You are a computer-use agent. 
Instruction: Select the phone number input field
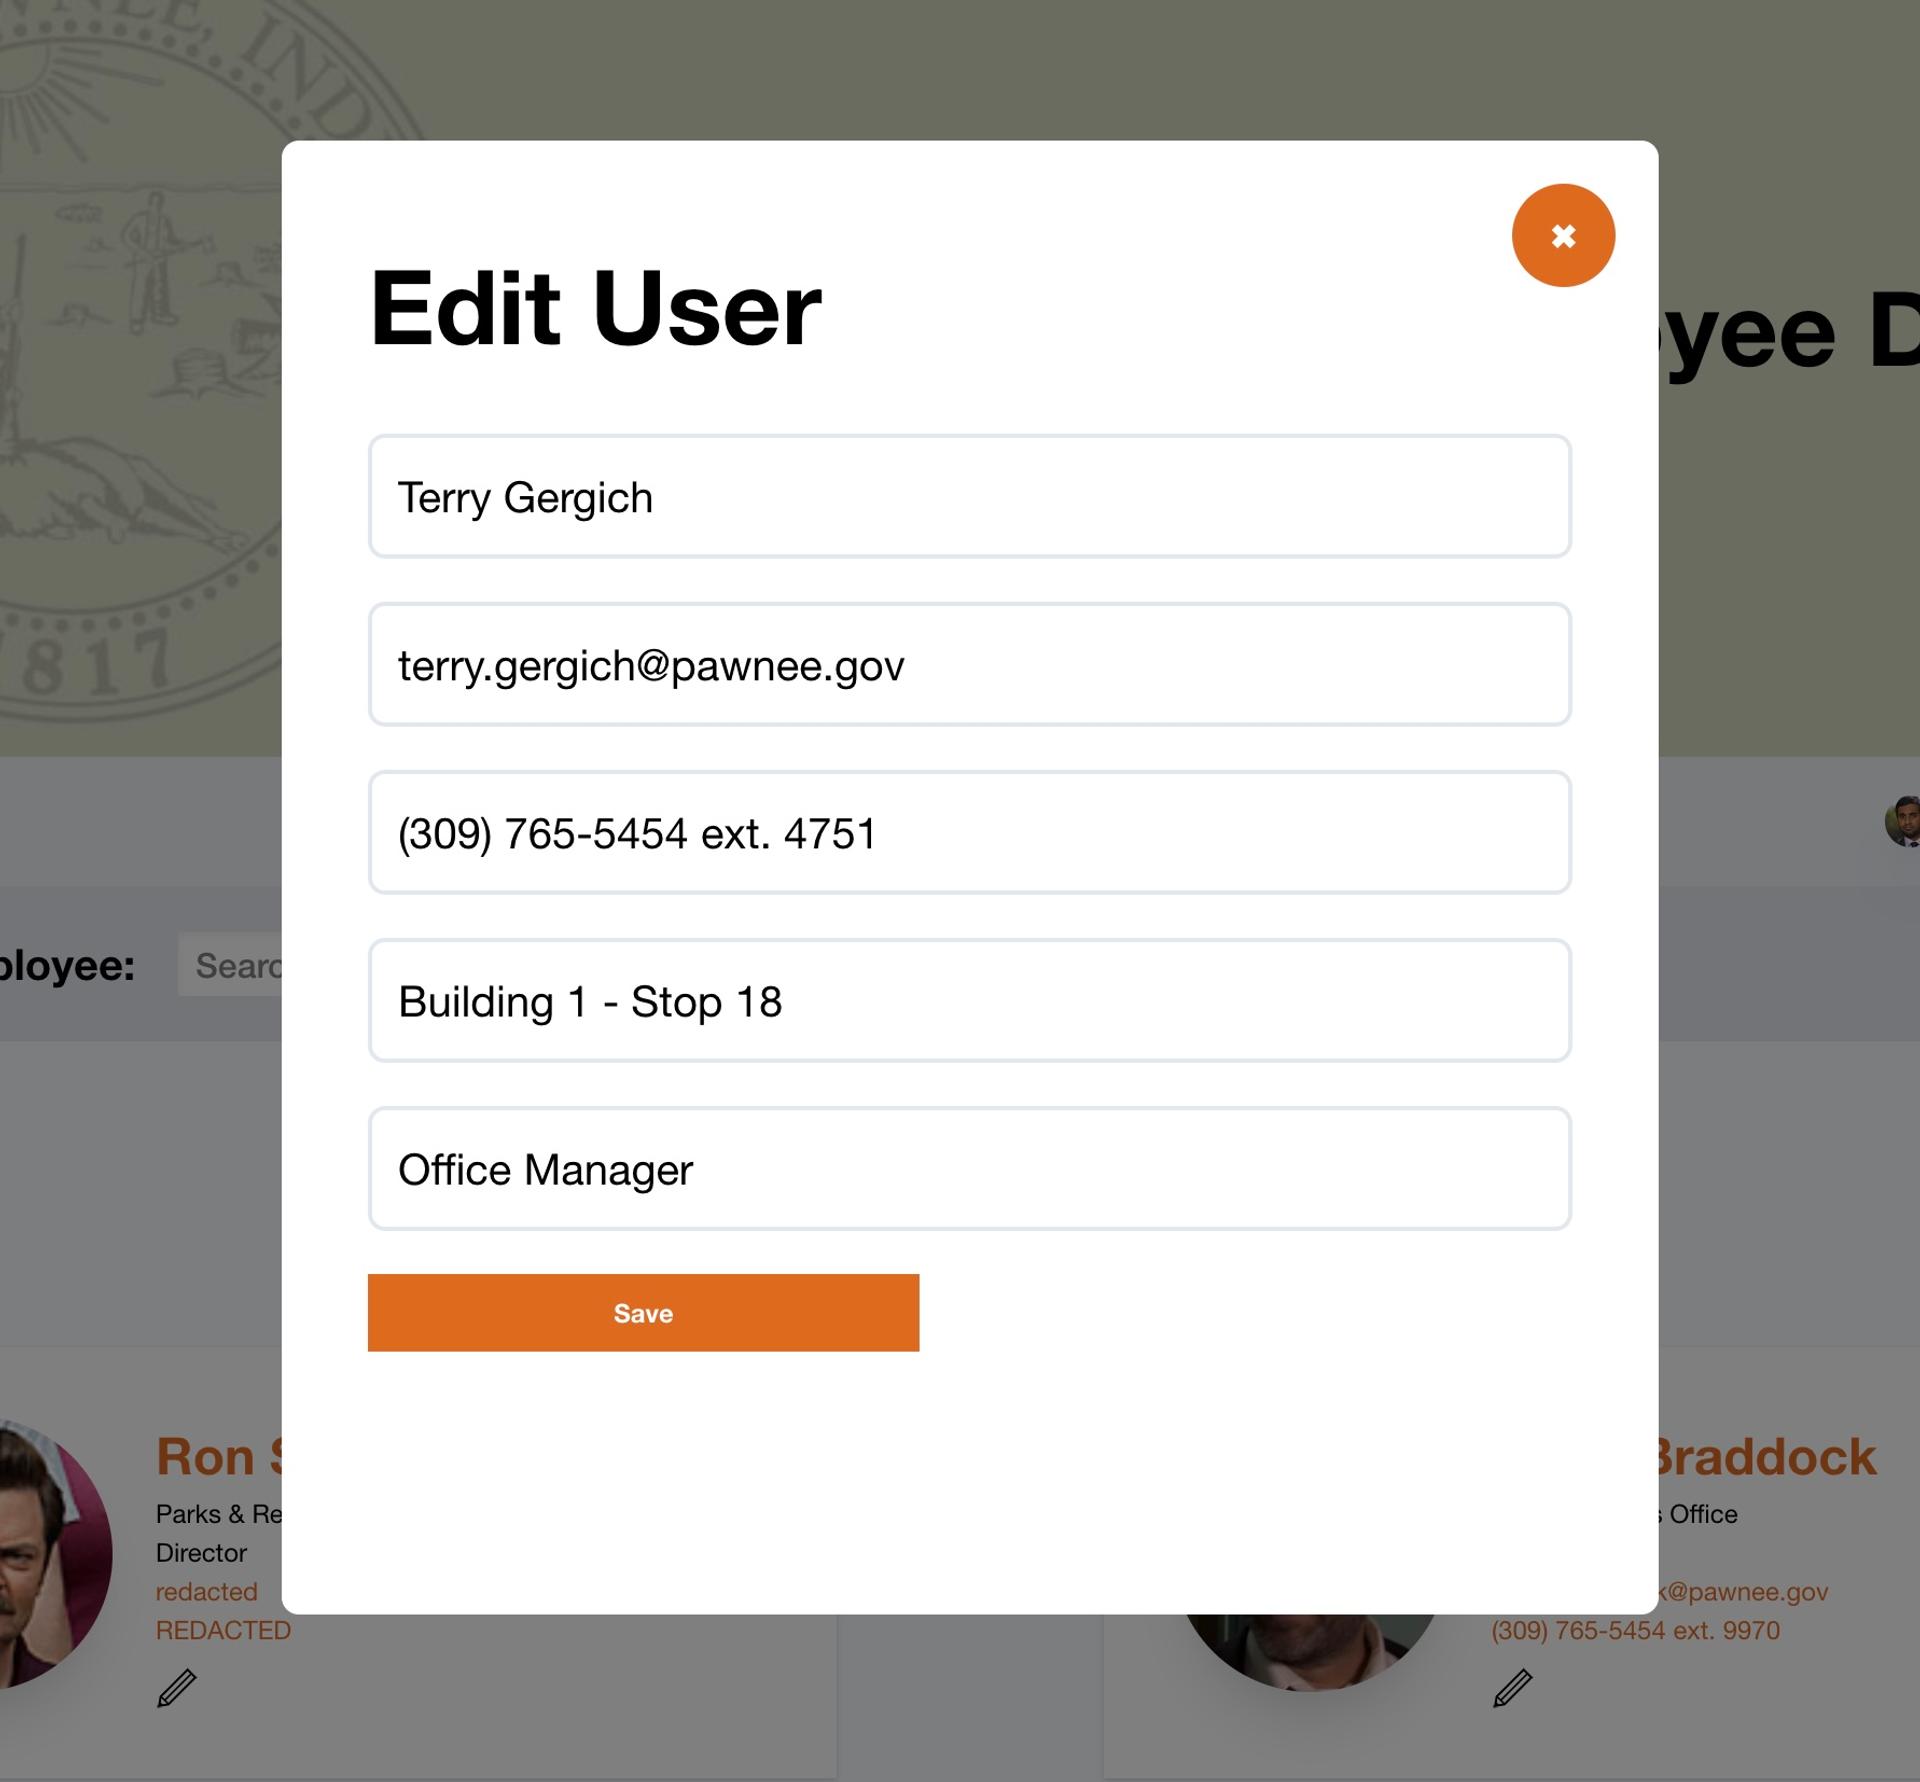coord(969,832)
